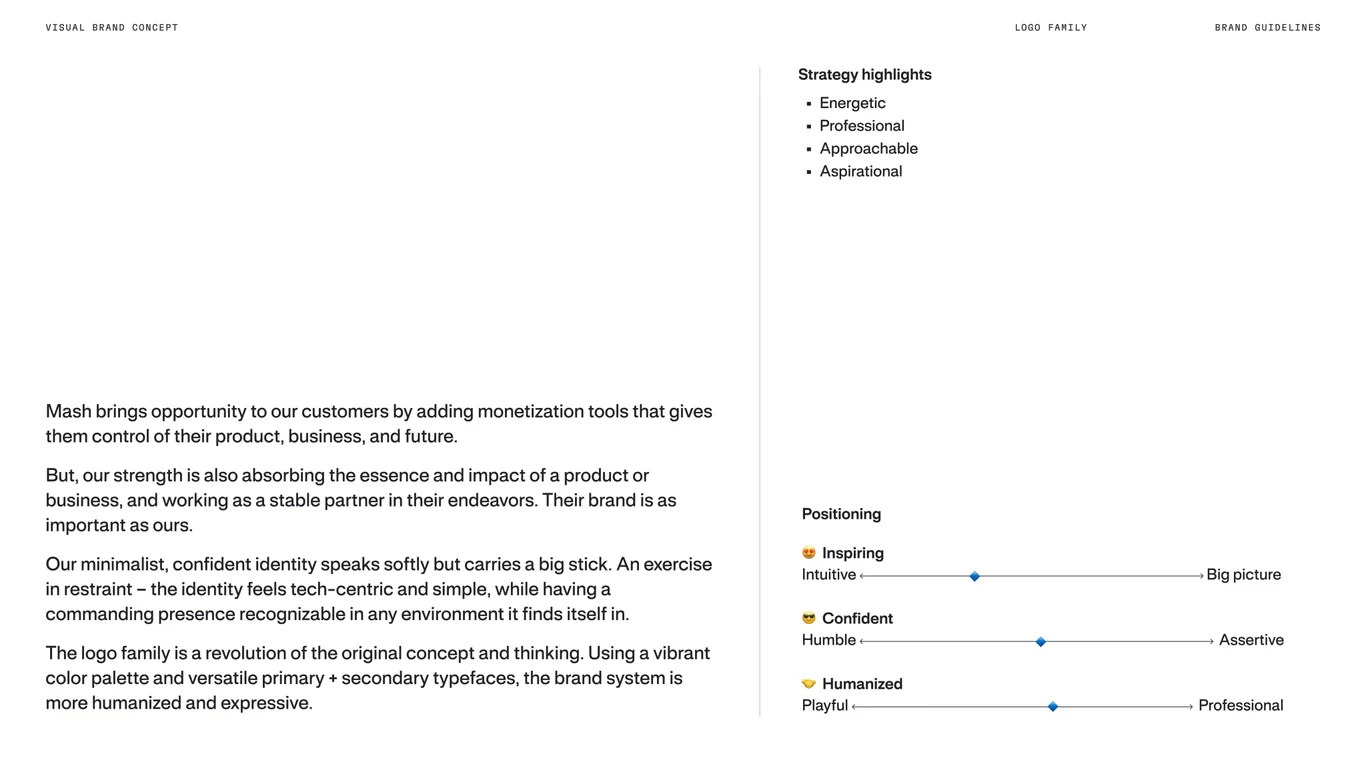Click the sunglasses emoji beside Confident
The height and width of the screenshot is (768, 1366).
[809, 618]
